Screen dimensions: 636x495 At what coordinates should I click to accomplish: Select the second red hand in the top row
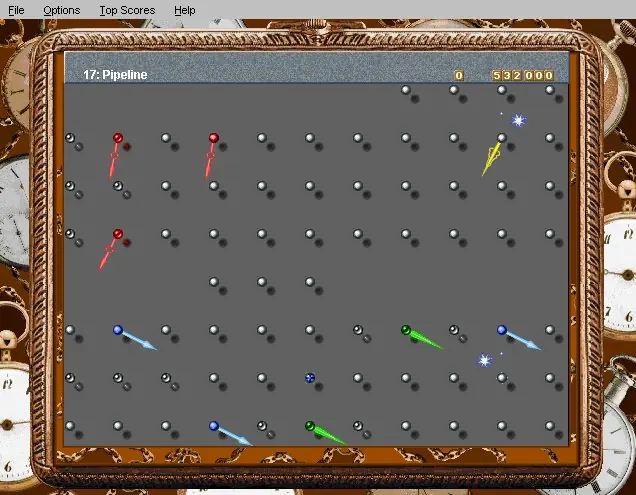tap(212, 153)
